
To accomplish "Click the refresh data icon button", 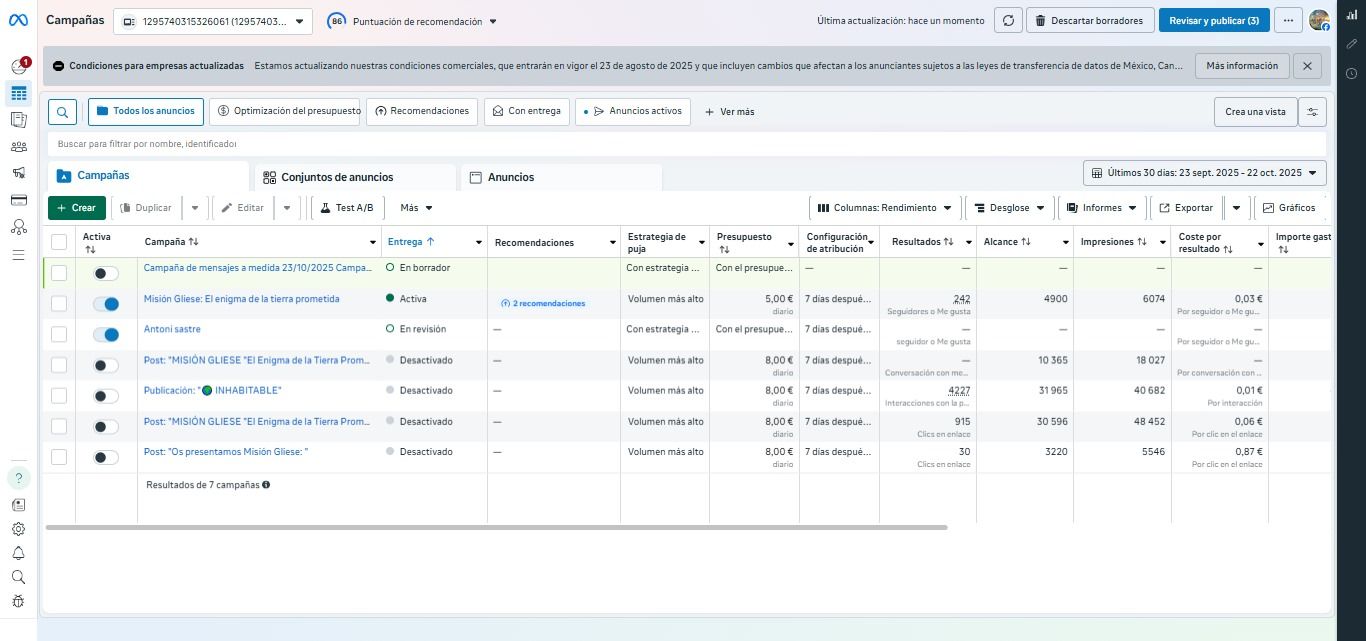I will (1008, 21).
